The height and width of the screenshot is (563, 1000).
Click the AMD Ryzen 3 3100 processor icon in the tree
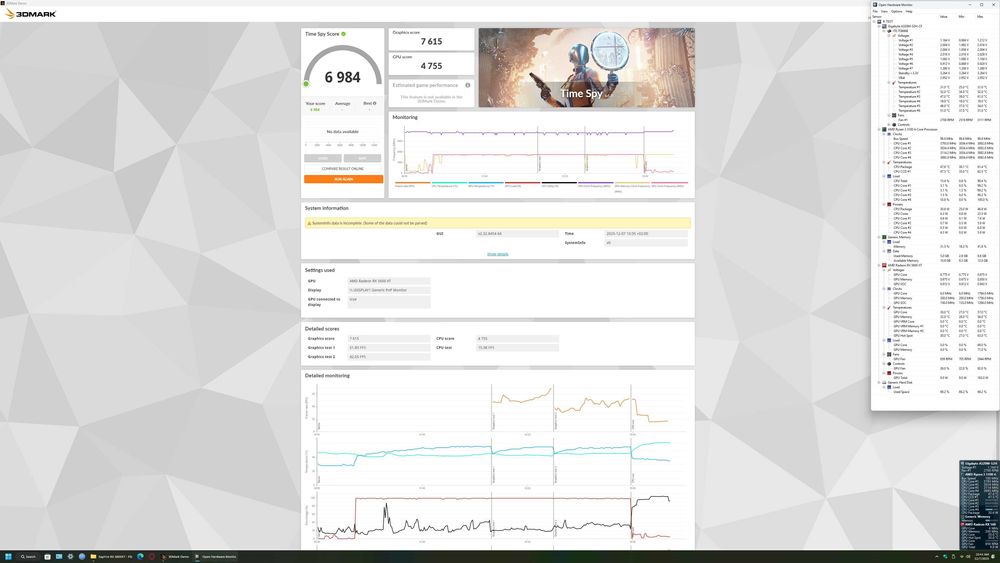[885, 129]
